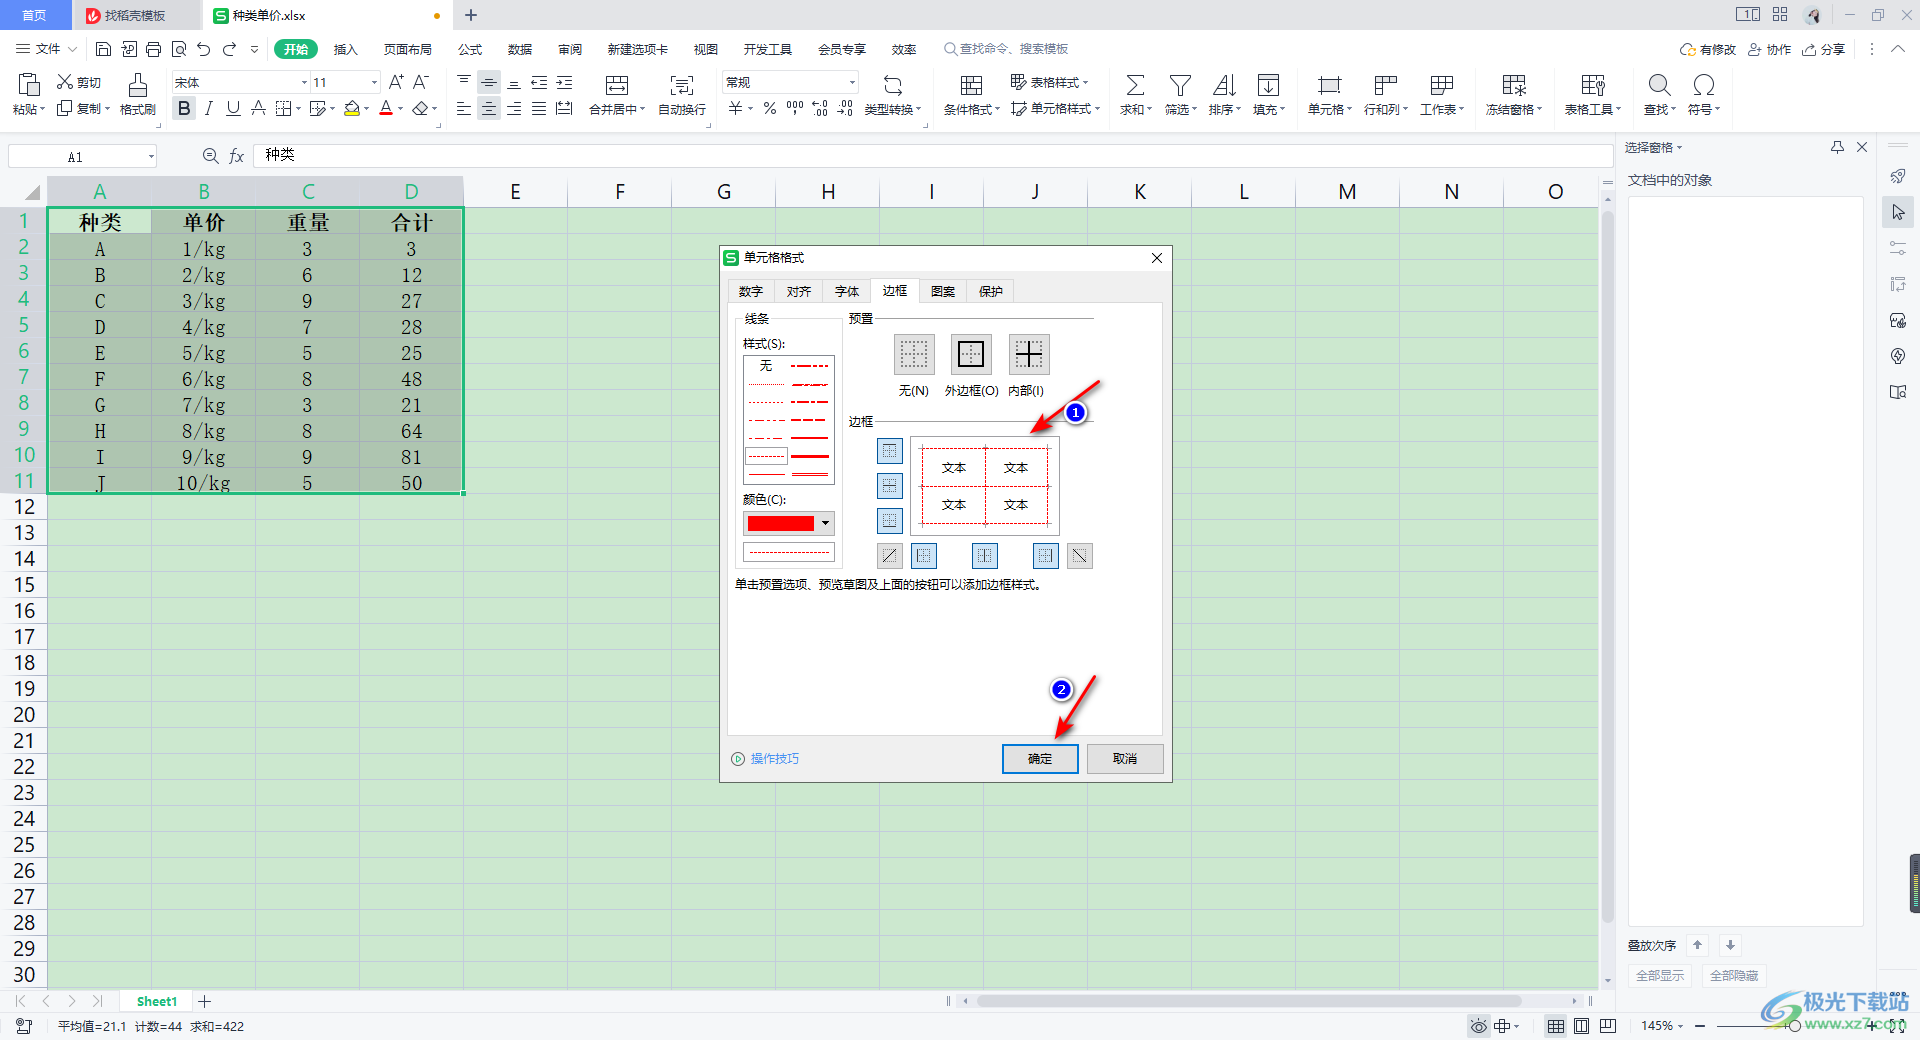Open the 操作技巧 tips link

766,759
